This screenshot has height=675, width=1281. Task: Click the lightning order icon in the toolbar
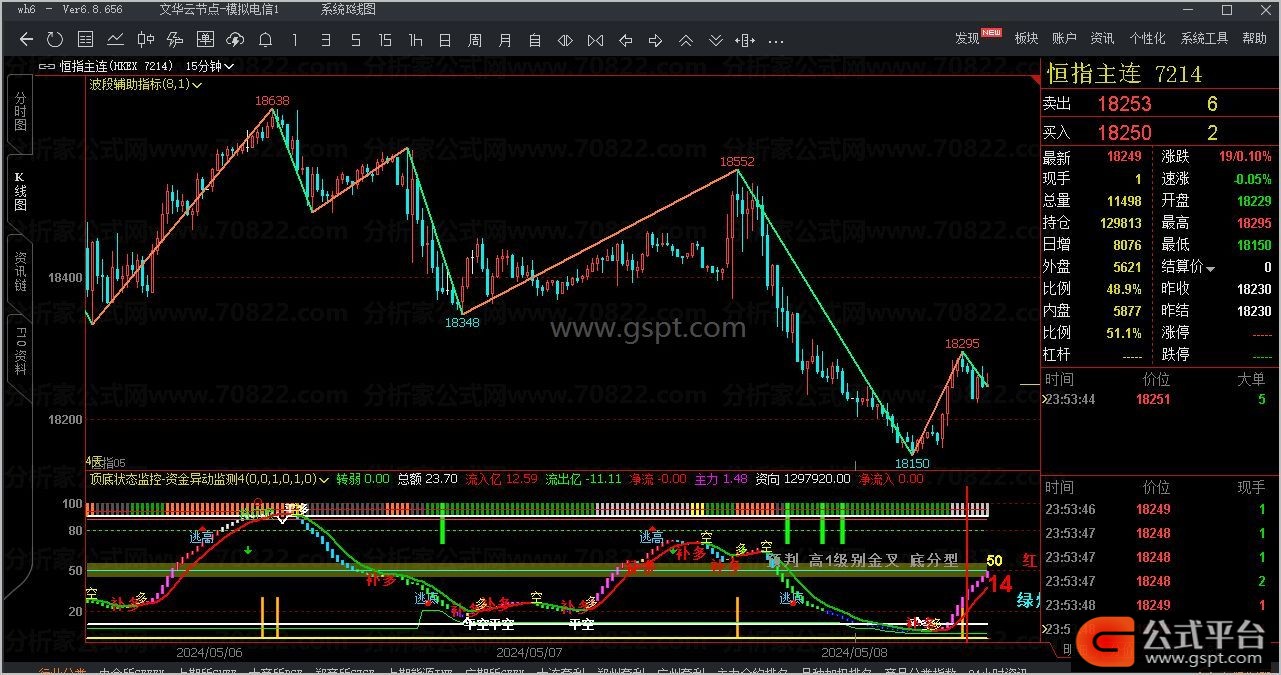click(x=175, y=40)
